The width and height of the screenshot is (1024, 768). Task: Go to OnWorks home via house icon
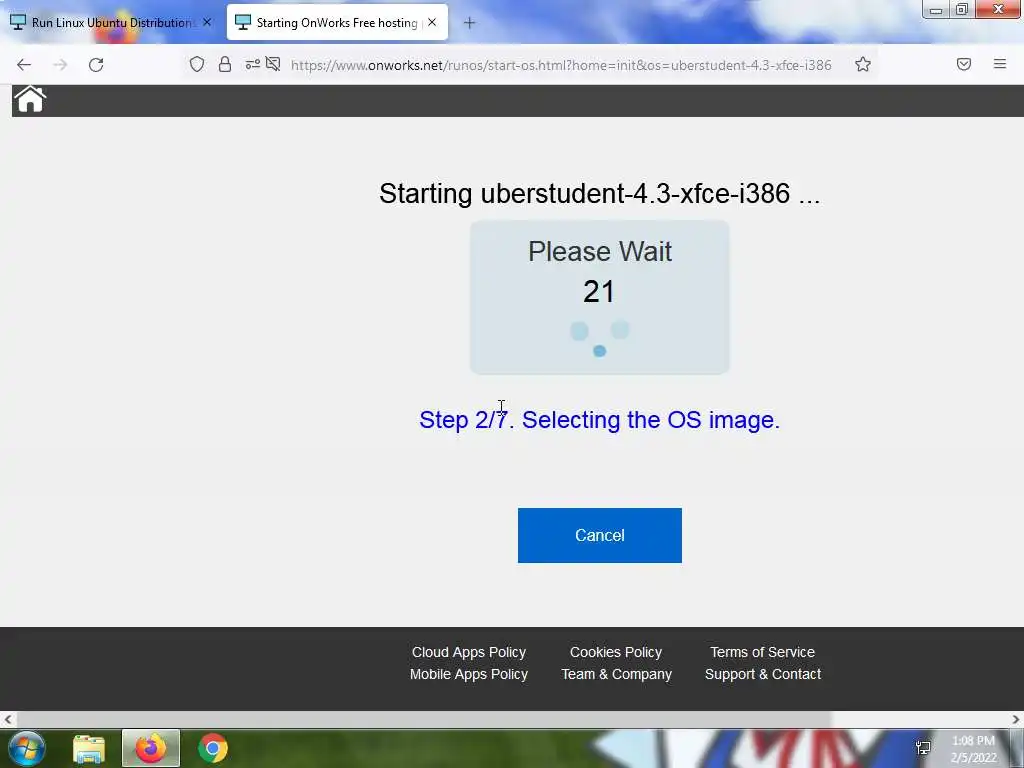pos(30,100)
